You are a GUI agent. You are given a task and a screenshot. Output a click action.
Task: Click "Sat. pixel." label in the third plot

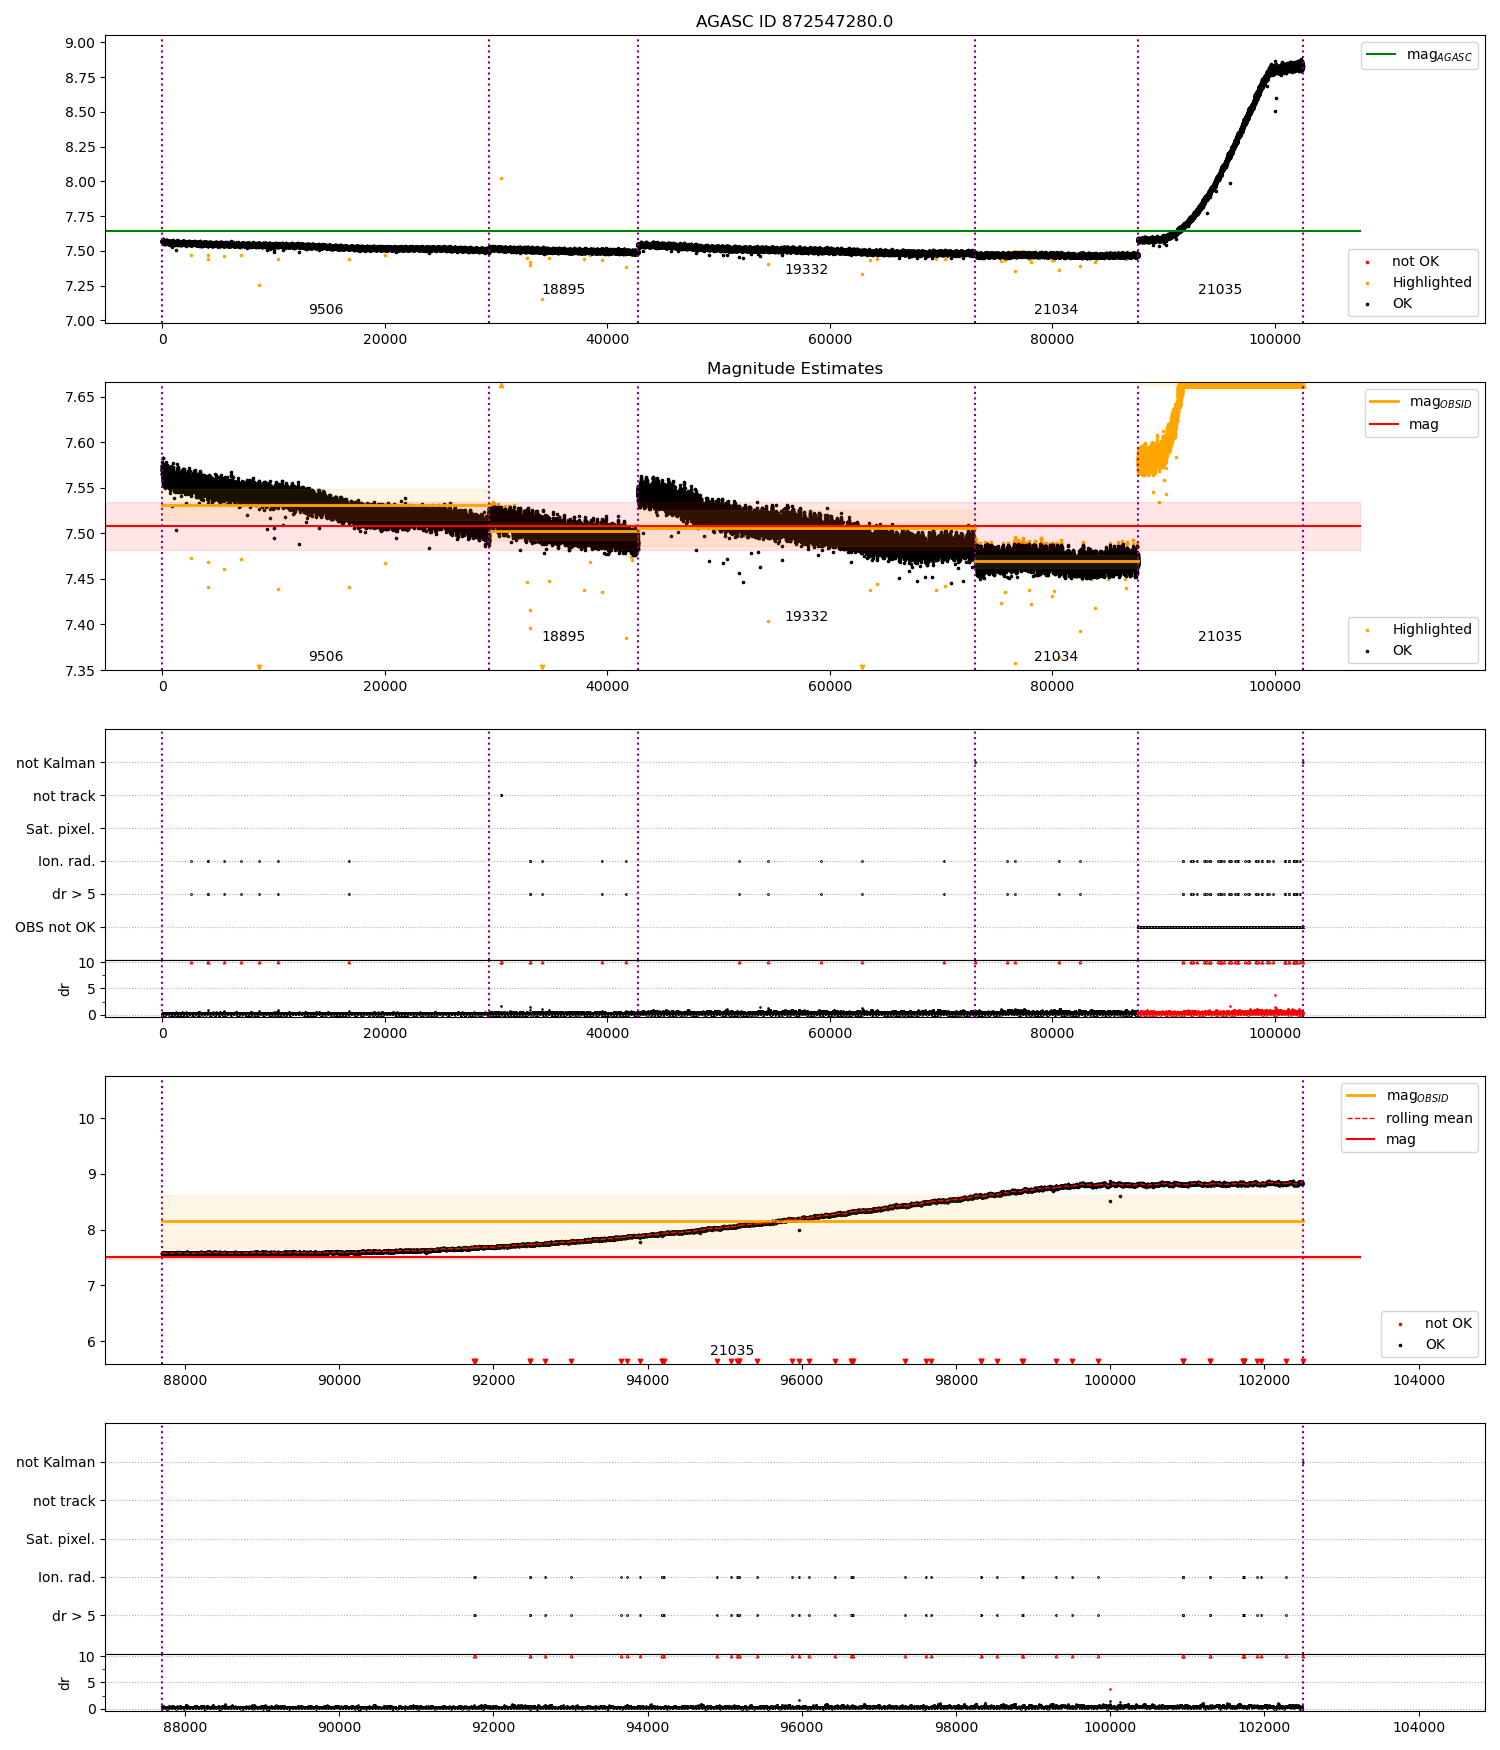[60, 830]
